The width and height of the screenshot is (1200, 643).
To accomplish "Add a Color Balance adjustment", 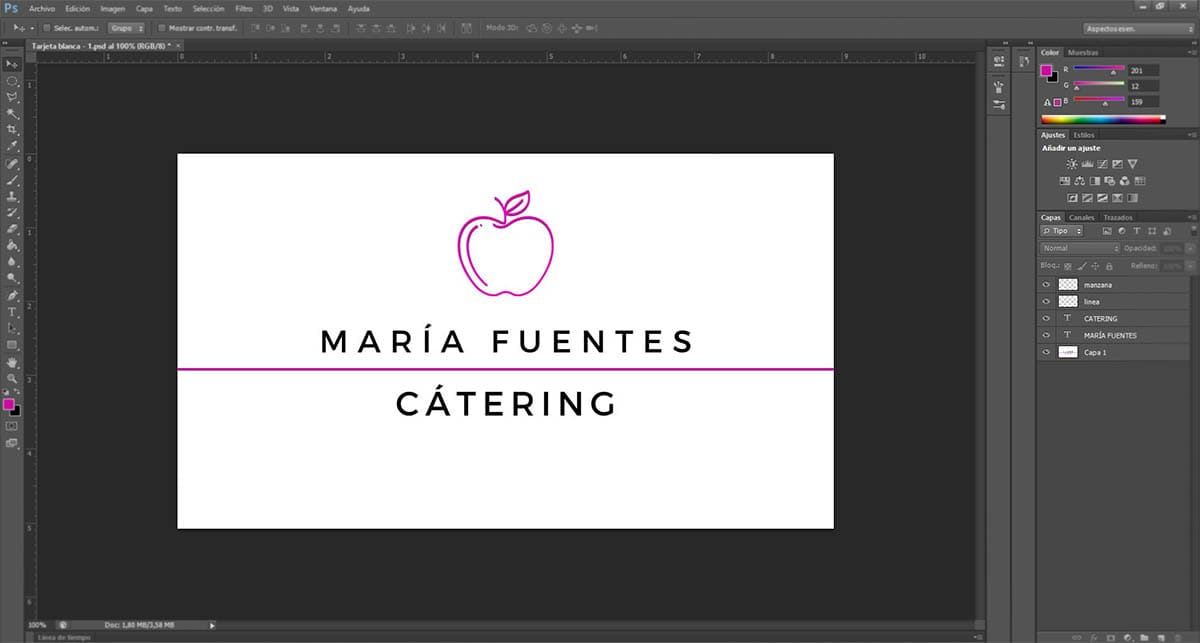I will pos(1080,181).
